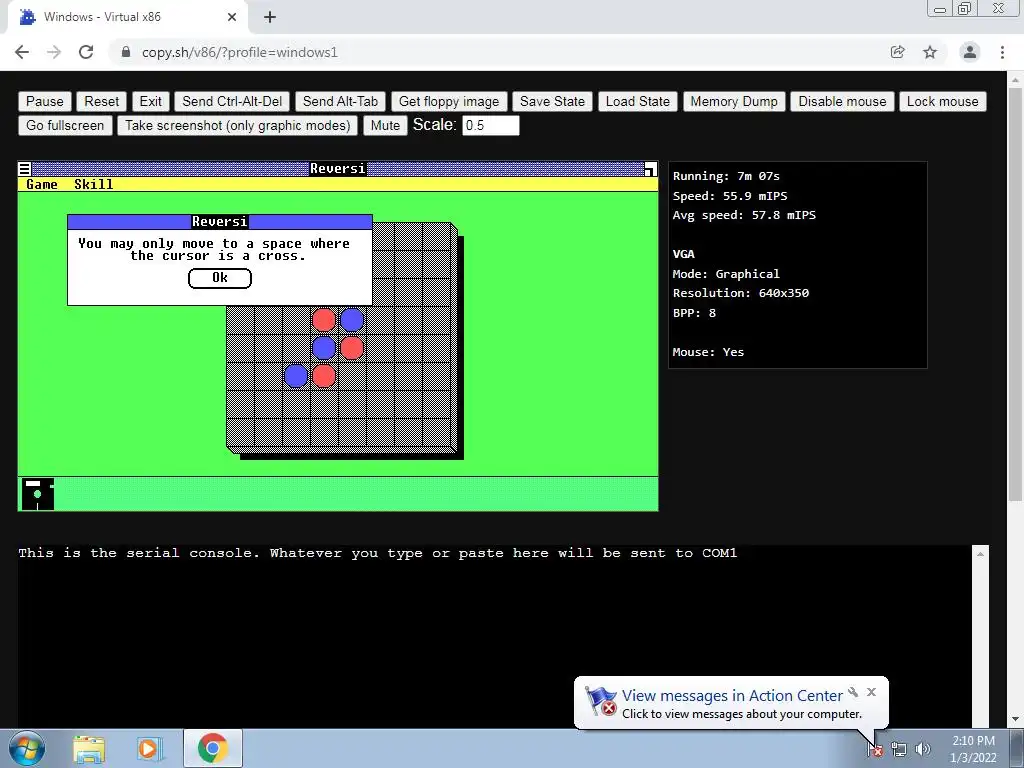Click the Pause emulator button
1024x768 pixels.
44,101
